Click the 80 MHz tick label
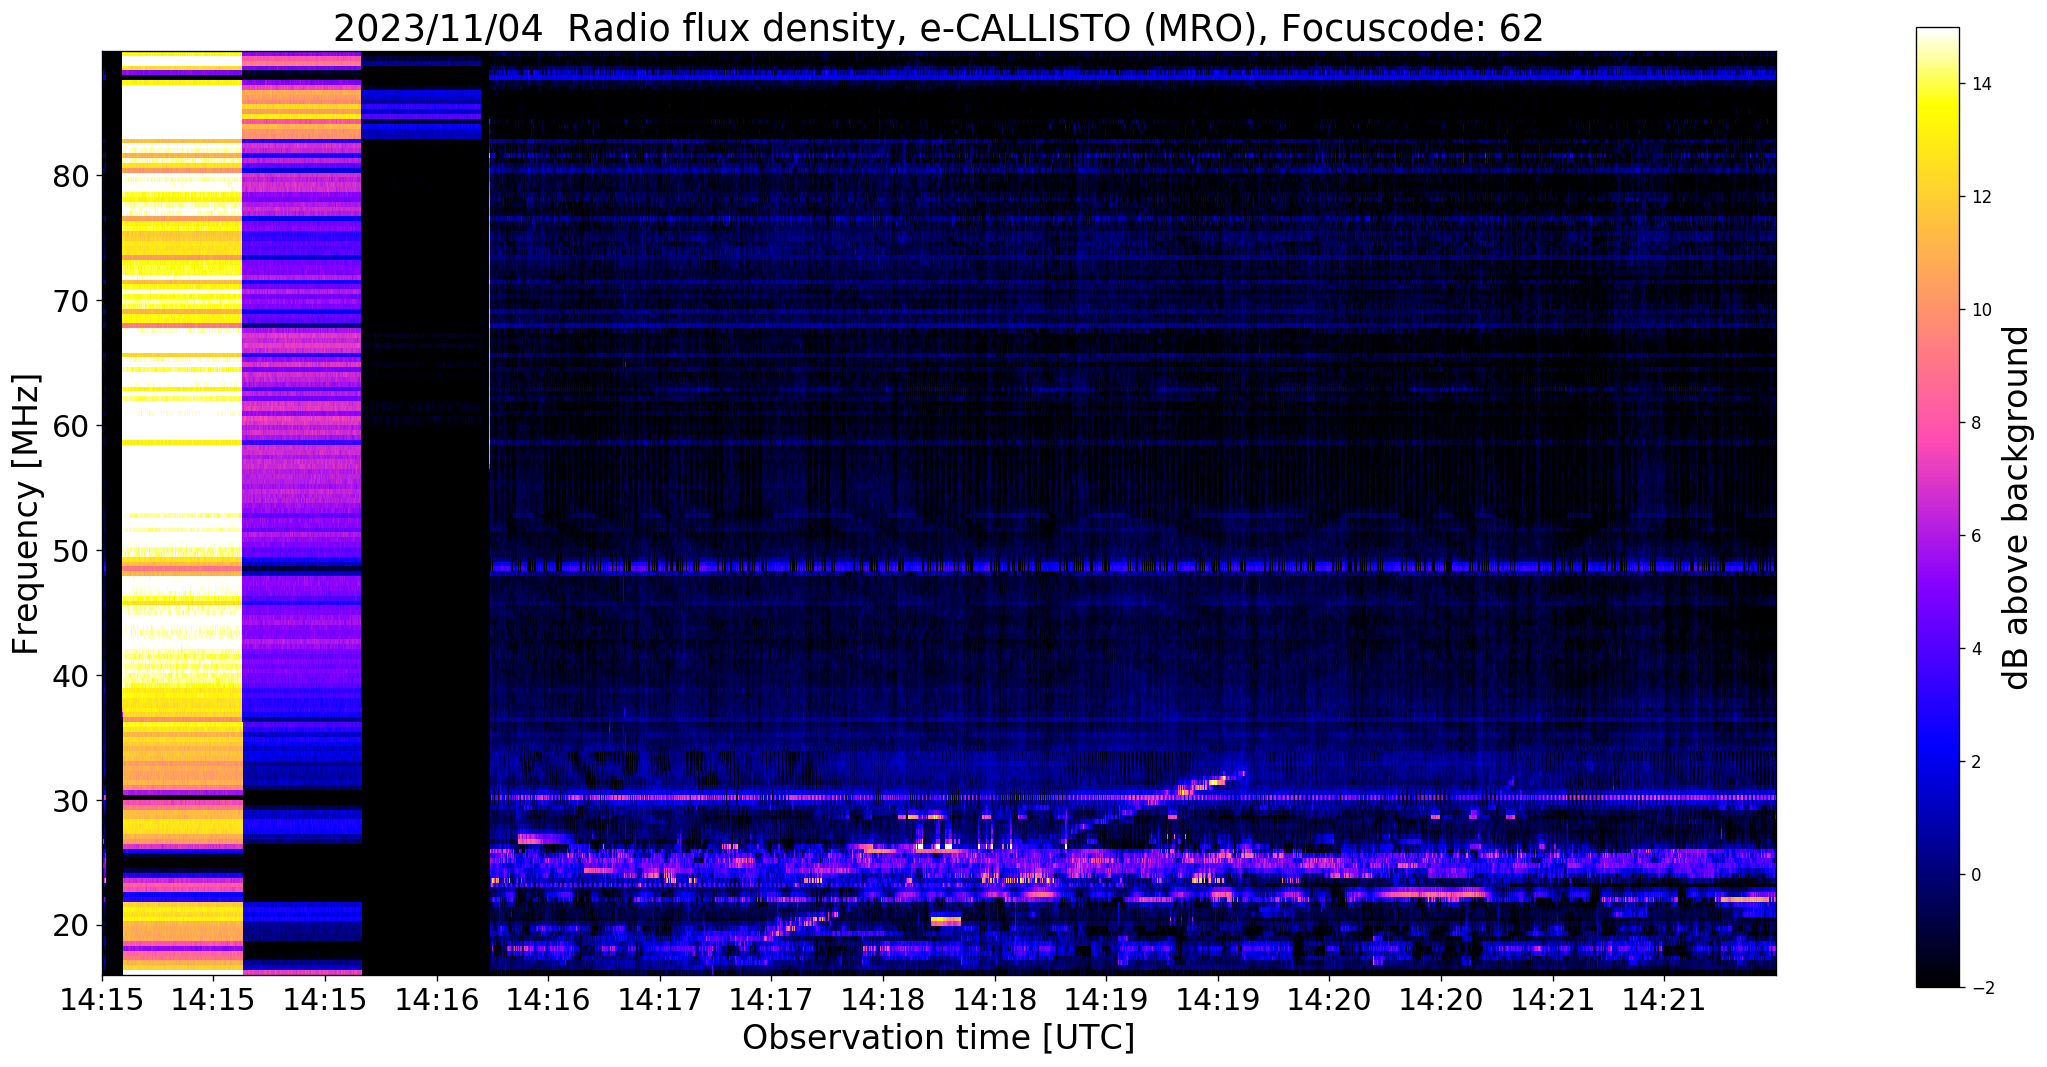2047x1067 pixels. point(71,176)
